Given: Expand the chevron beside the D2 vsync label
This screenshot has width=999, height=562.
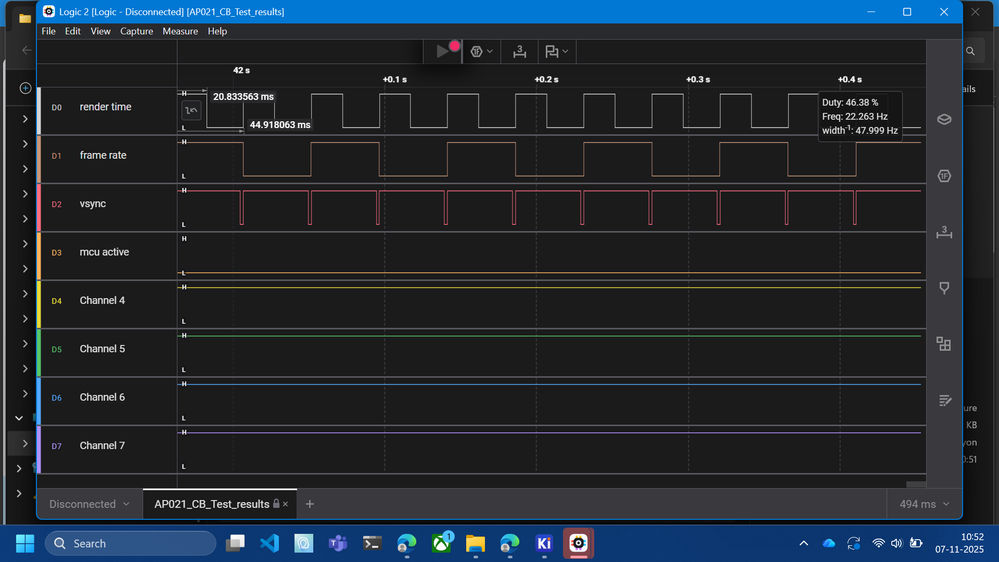Looking at the screenshot, I should [x=25, y=194].
